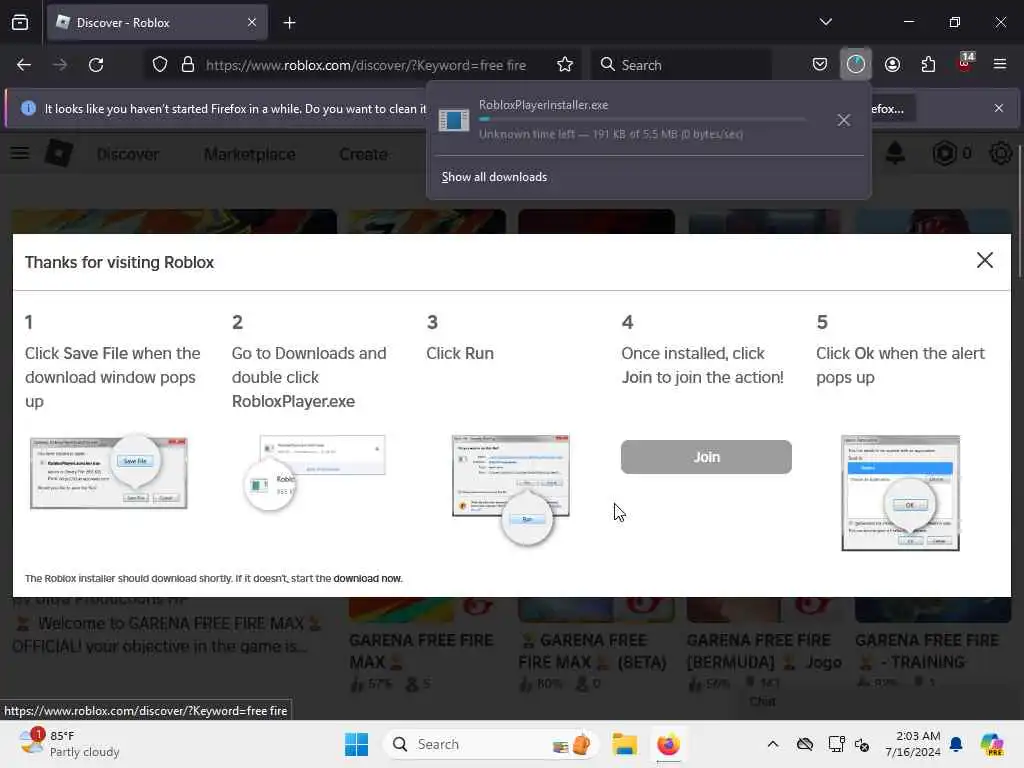Open Roblox hamburger navigation menu
The image size is (1024, 768).
pyautogui.click(x=20, y=153)
